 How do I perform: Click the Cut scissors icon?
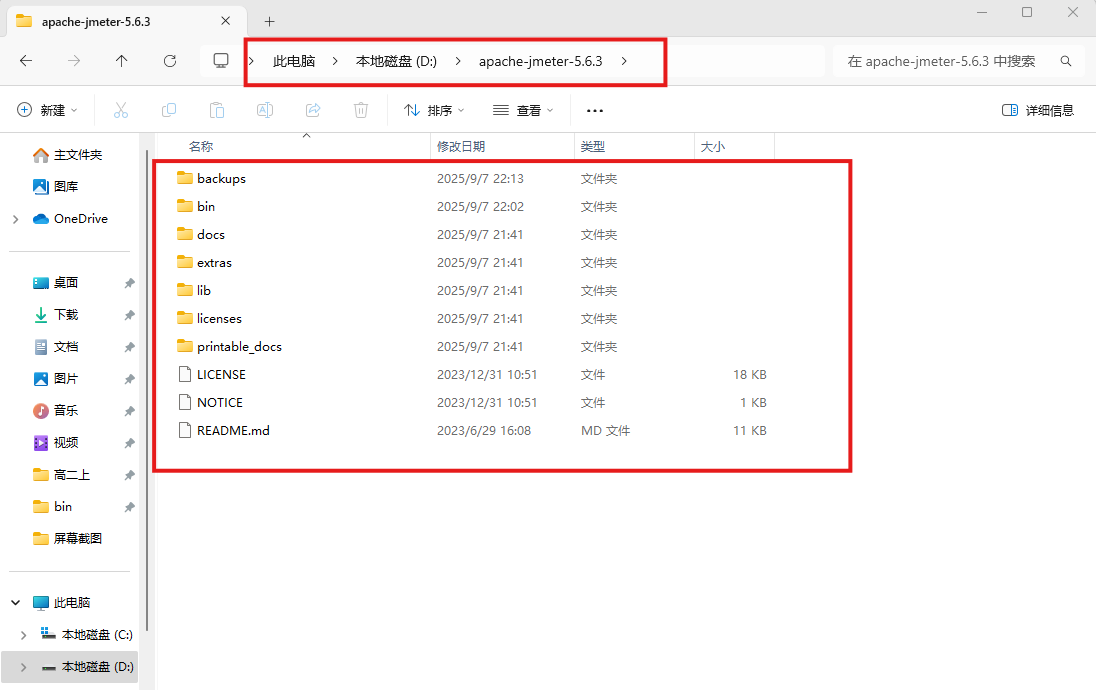(121, 110)
